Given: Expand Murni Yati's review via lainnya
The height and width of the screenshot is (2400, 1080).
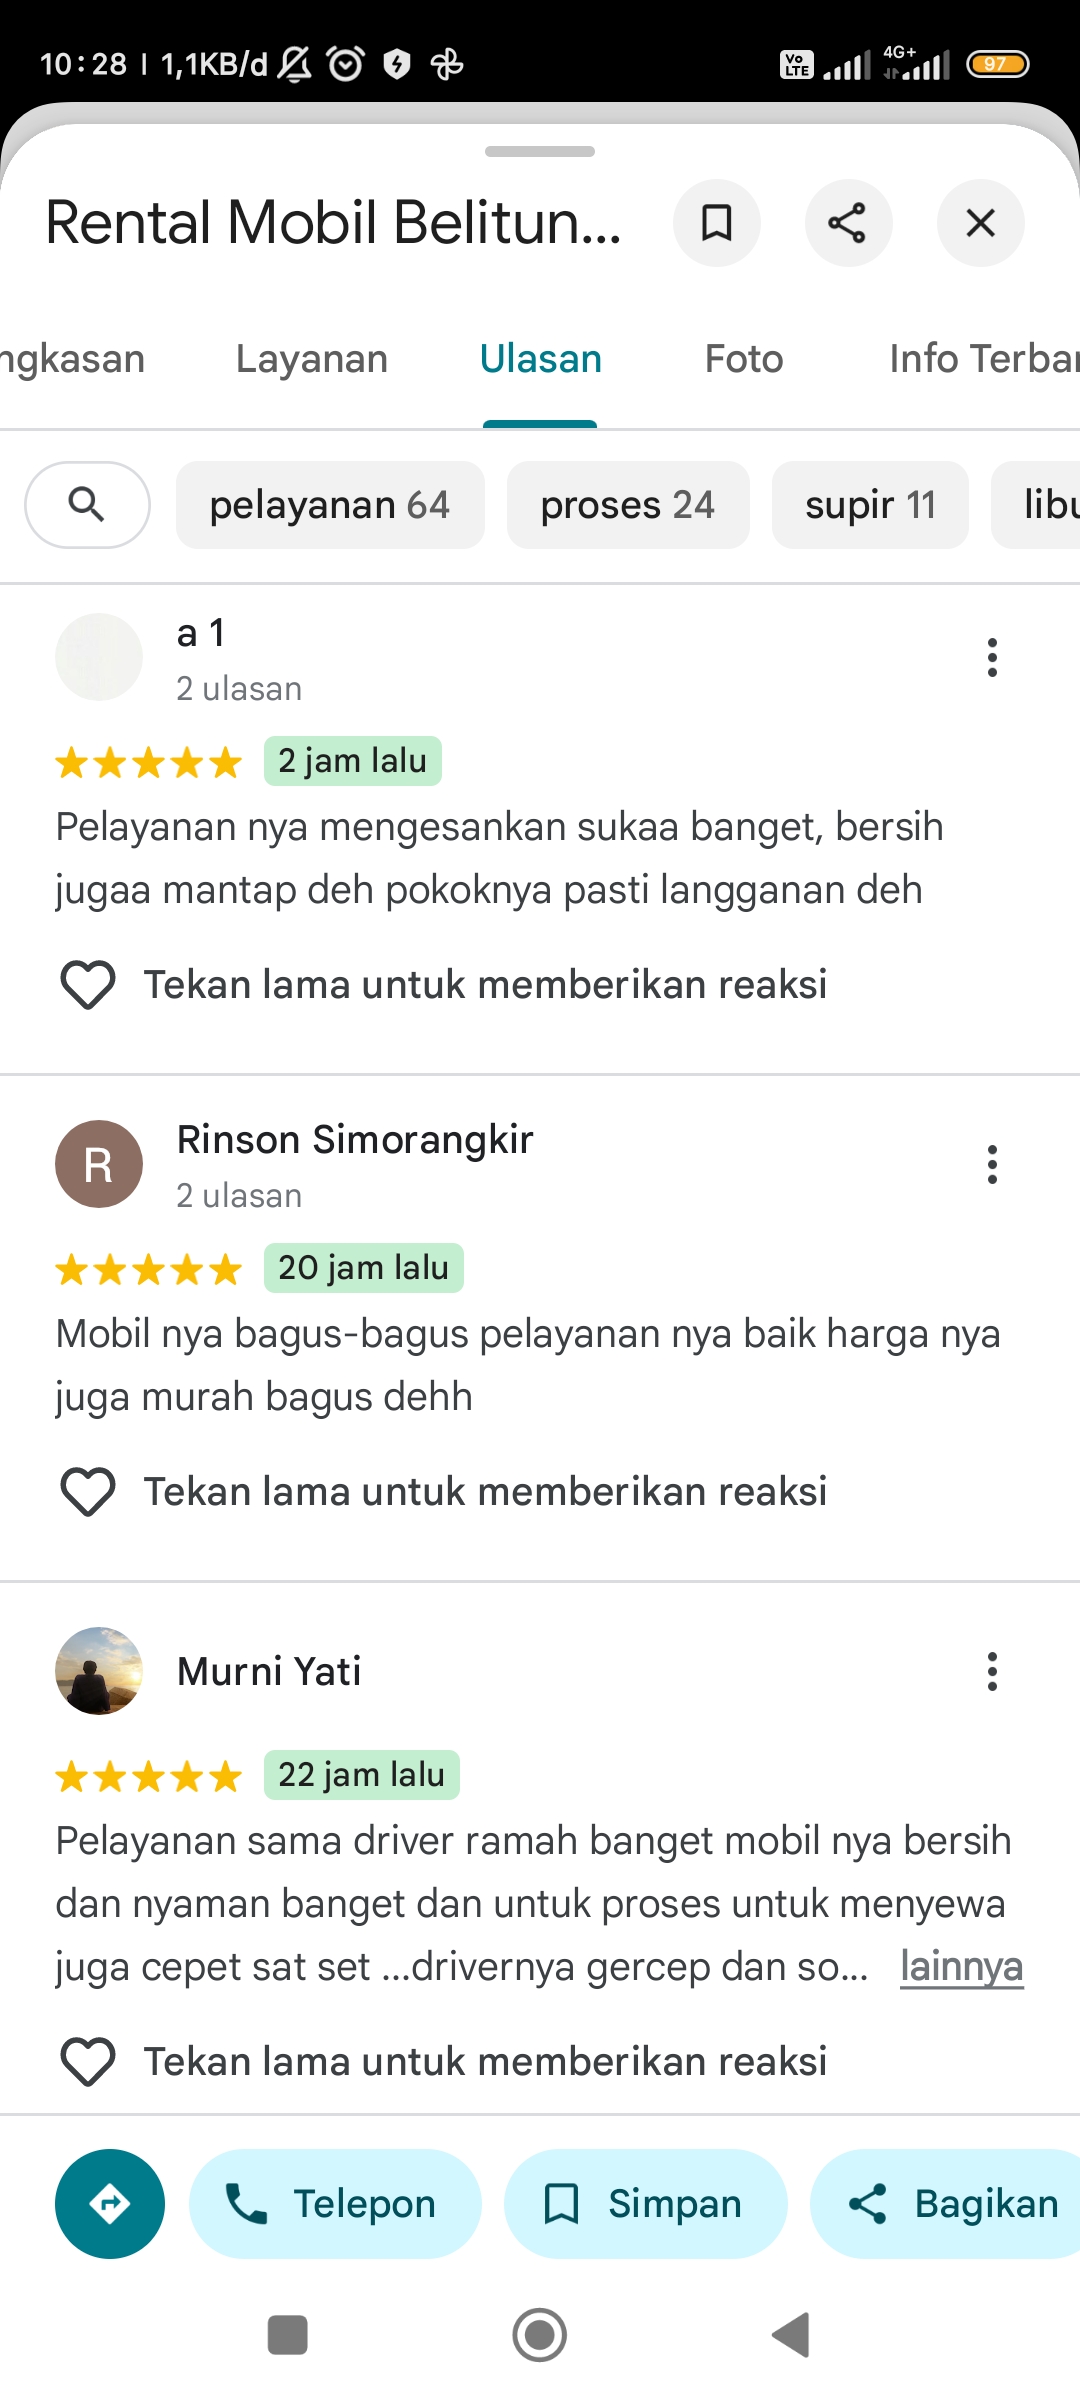Looking at the screenshot, I should click(x=961, y=1967).
